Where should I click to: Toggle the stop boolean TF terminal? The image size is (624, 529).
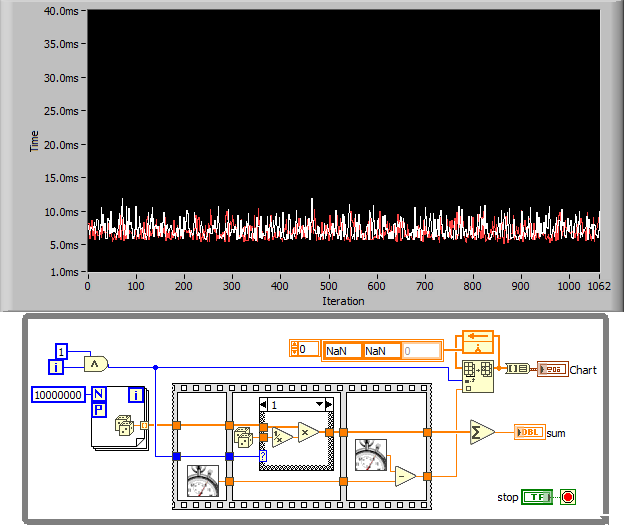coord(538,497)
